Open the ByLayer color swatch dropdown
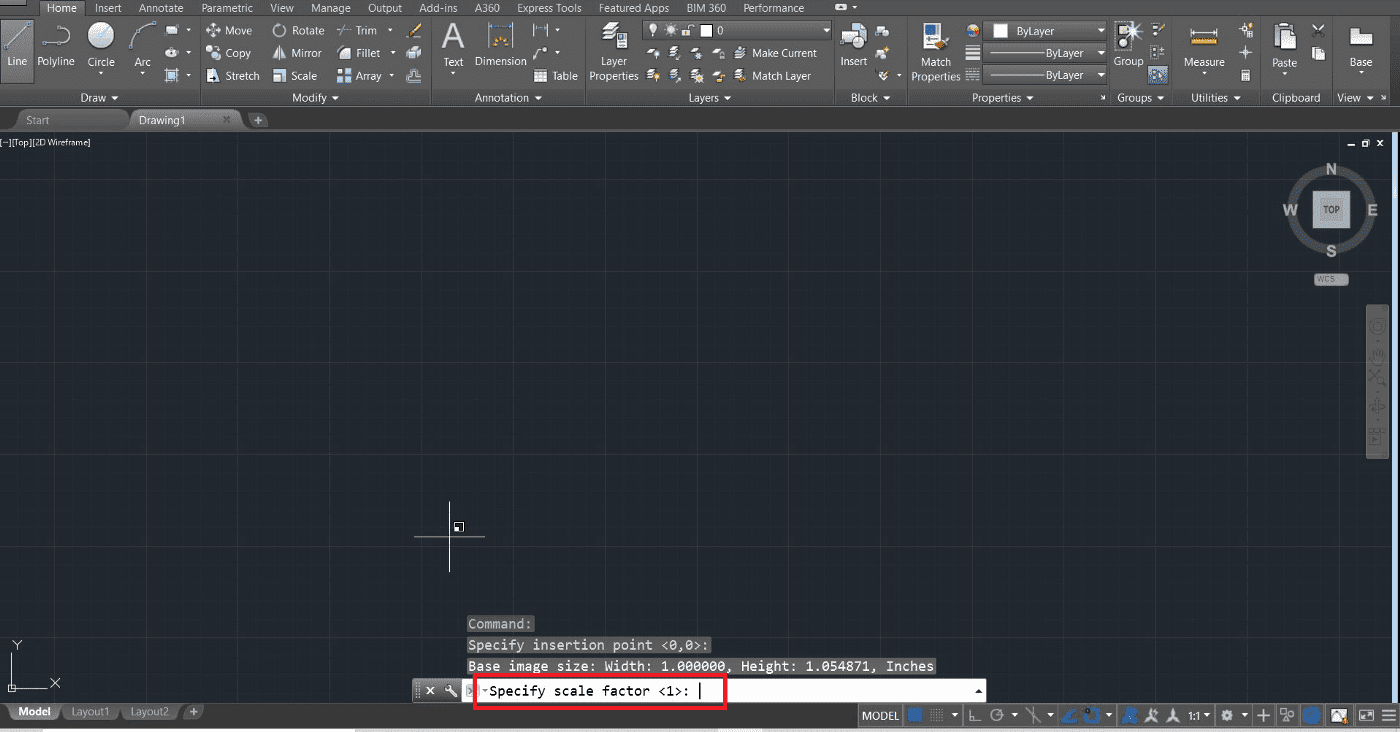 1045,31
